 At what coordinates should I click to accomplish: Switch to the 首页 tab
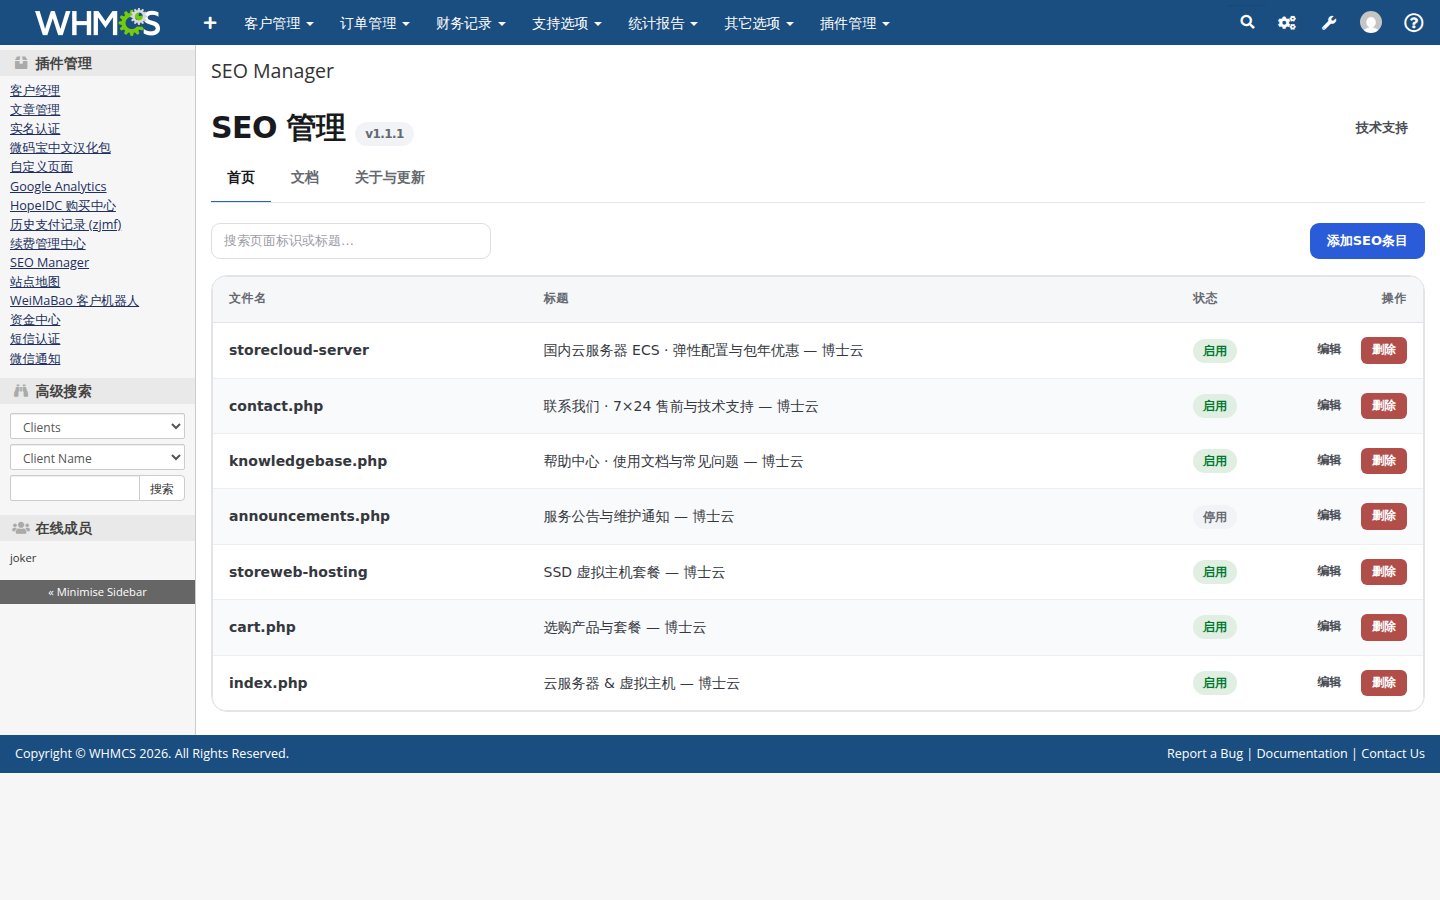tap(241, 178)
